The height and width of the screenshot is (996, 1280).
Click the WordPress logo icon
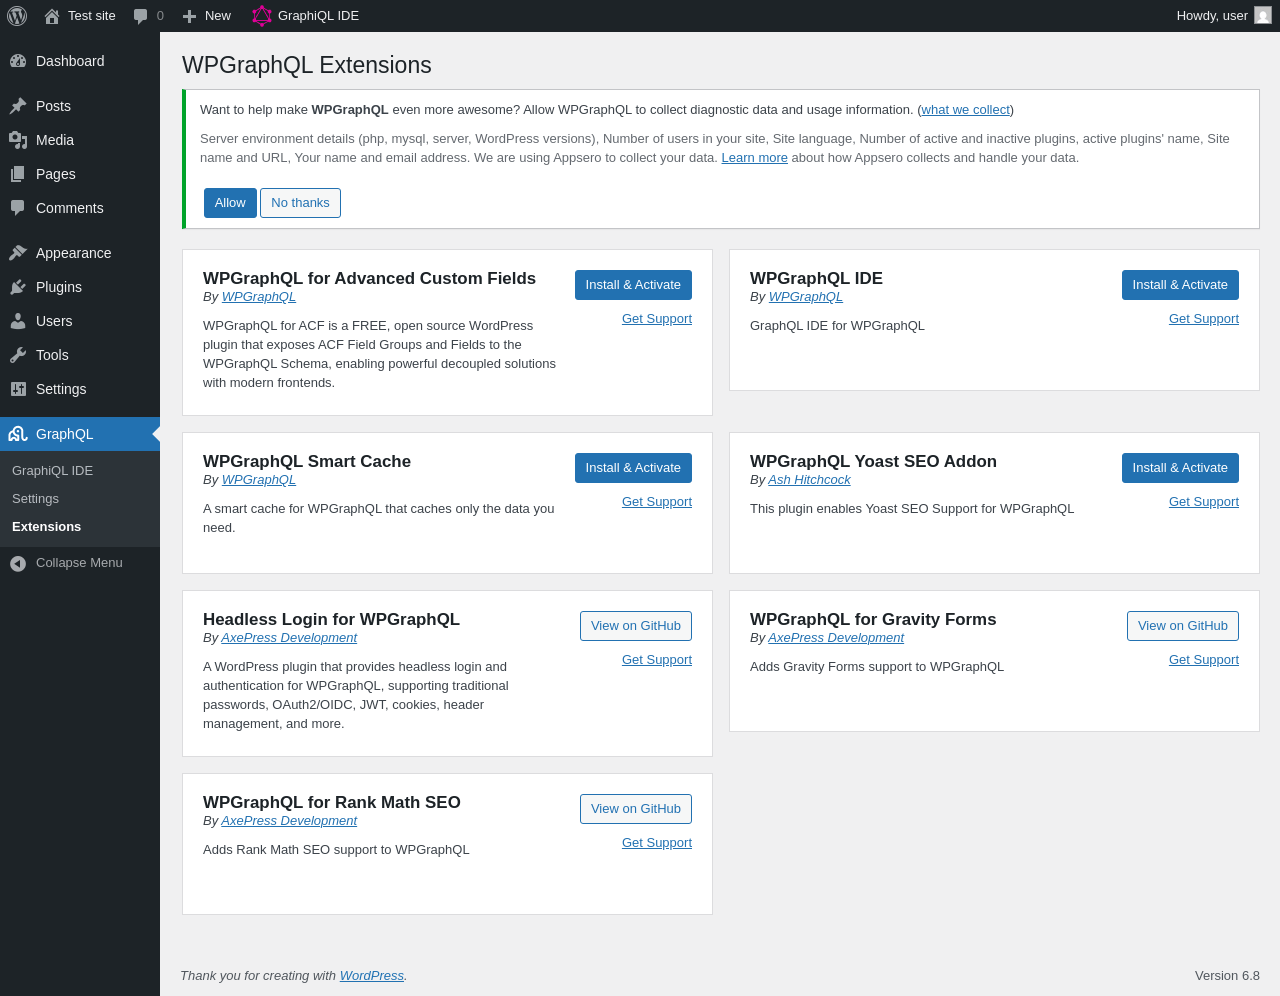point(17,16)
